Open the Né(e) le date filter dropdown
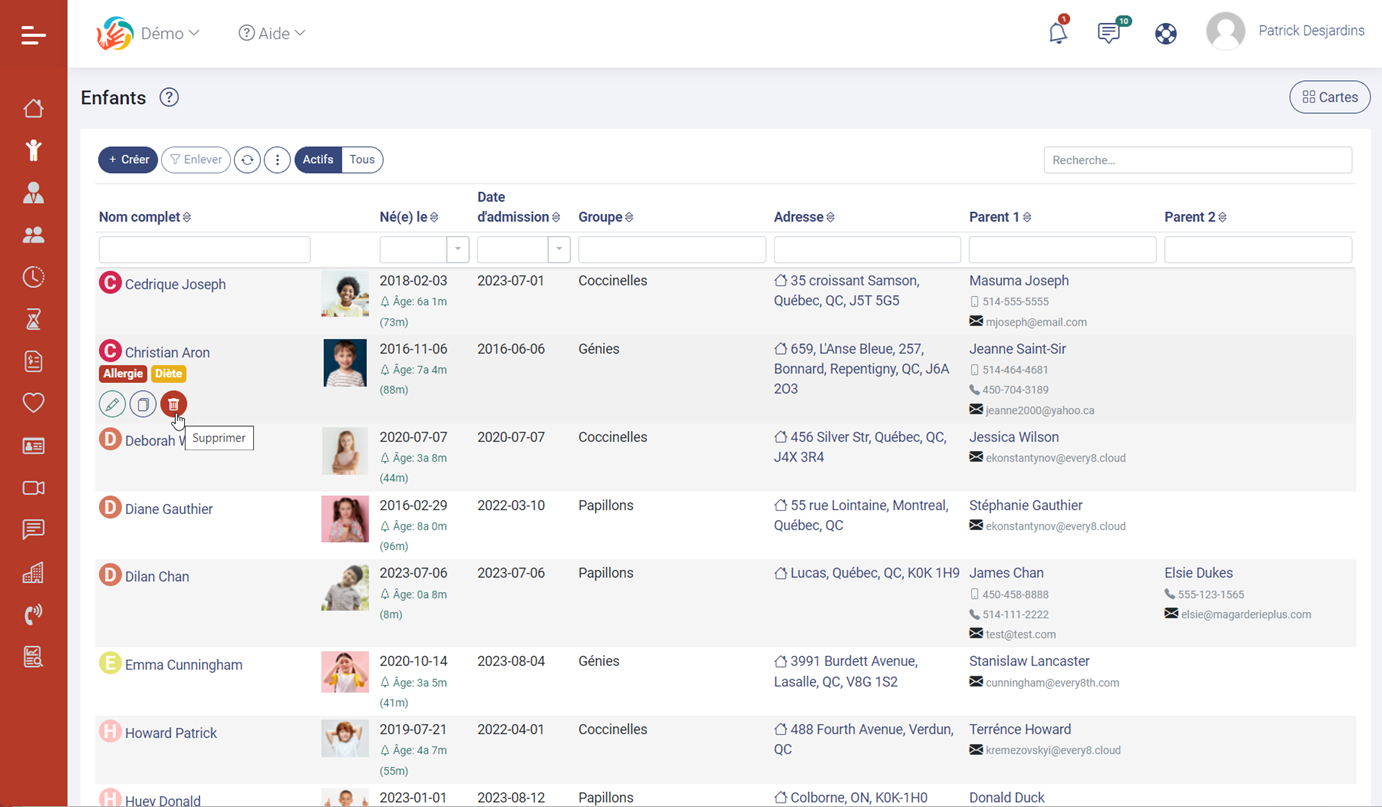This screenshot has width=1382, height=807. (458, 249)
